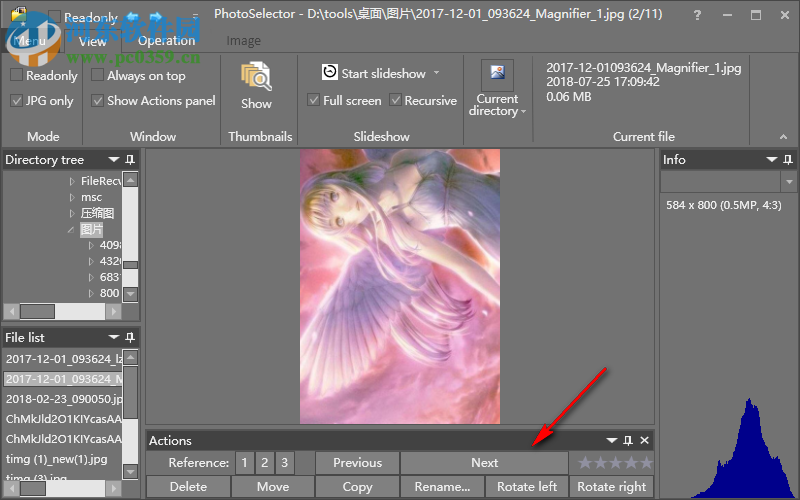Viewport: 800px width, 500px height.
Task: Enable the Always on top checkbox
Action: coord(97,75)
